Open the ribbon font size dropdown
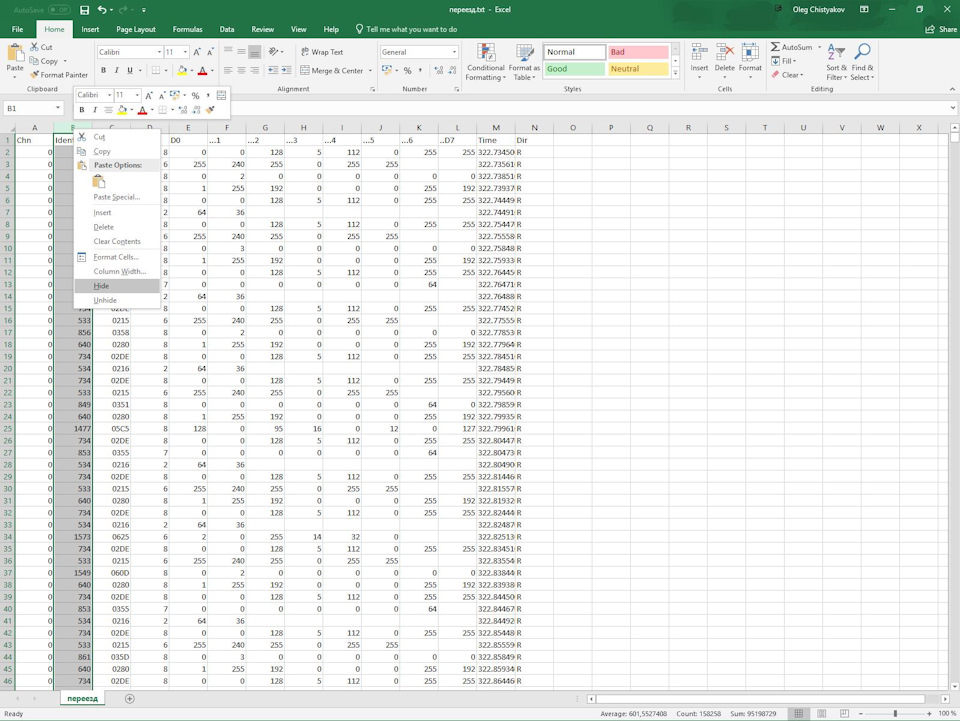The height and width of the screenshot is (721, 960). (x=185, y=52)
